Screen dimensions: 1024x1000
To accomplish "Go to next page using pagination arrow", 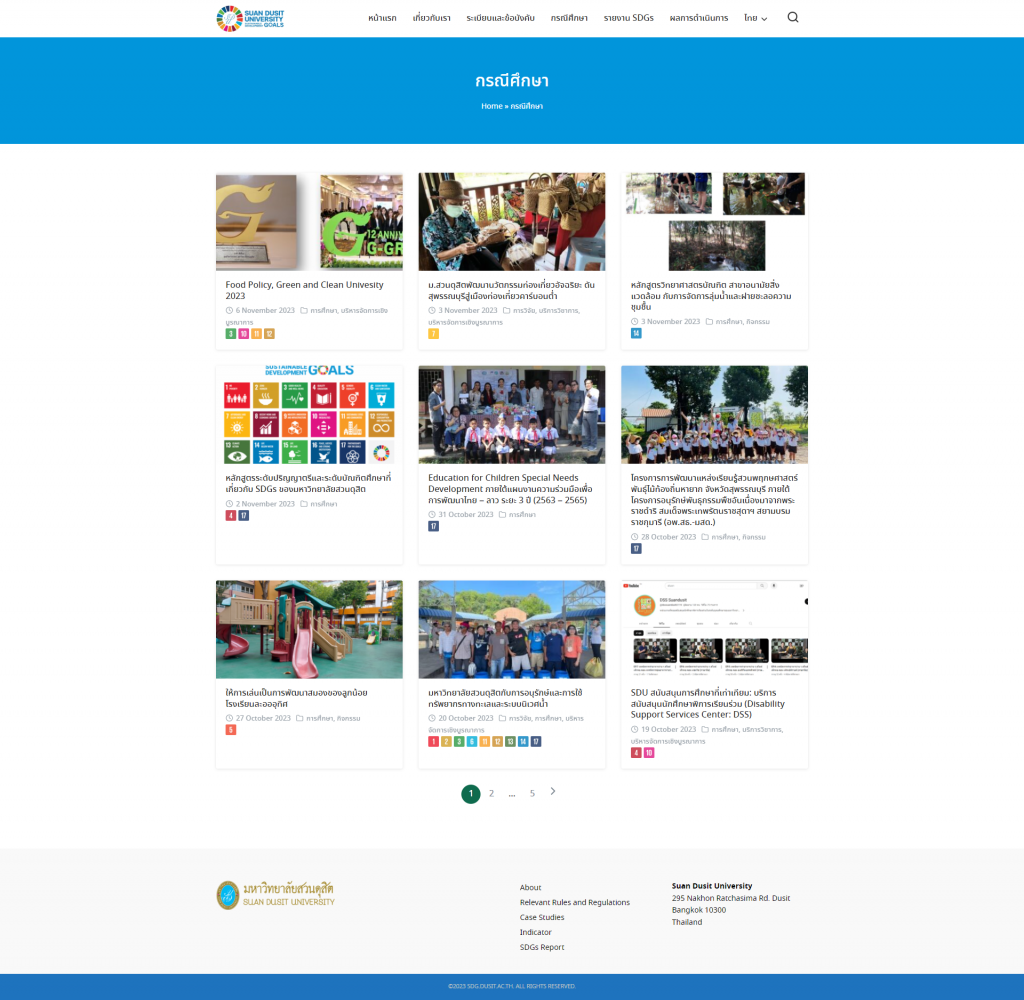I will pyautogui.click(x=553, y=792).
